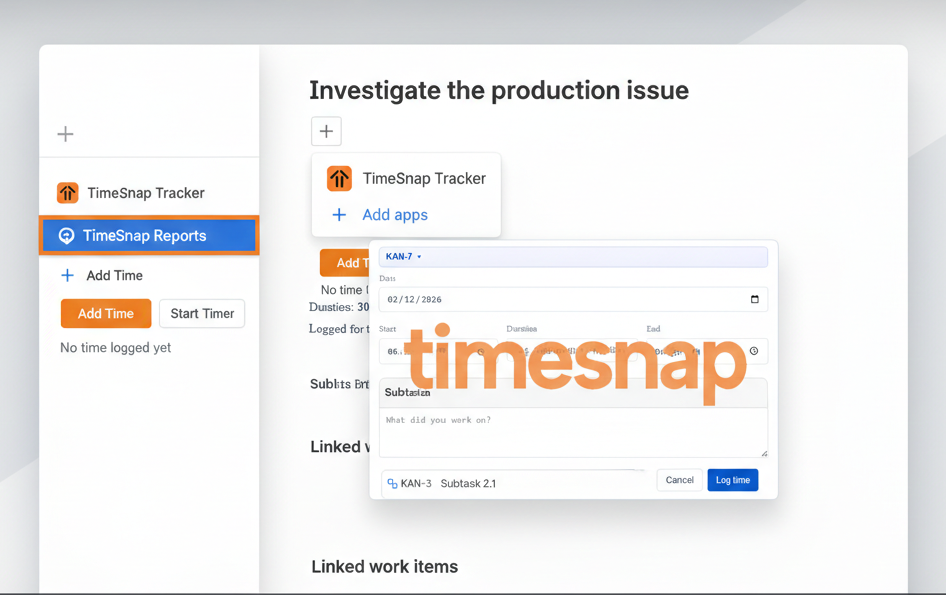946x595 pixels.
Task: Open the calendar picker icon in Date field
Action: (x=754, y=299)
